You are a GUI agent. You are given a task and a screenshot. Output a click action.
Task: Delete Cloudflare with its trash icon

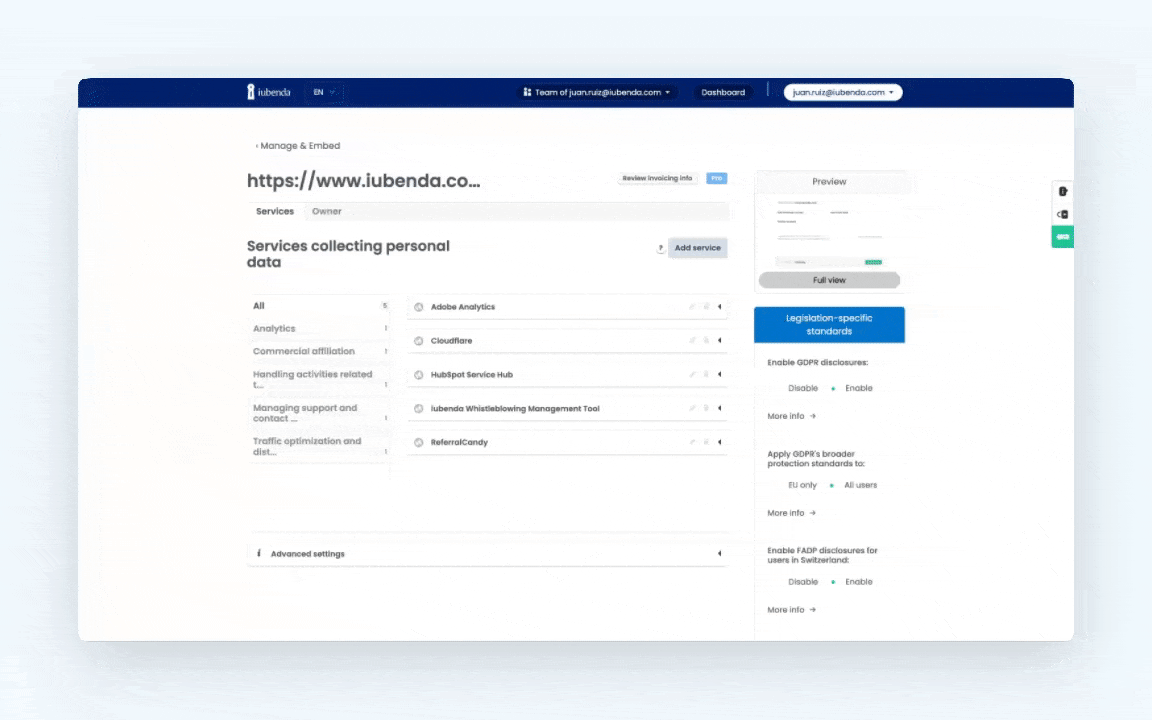point(706,341)
